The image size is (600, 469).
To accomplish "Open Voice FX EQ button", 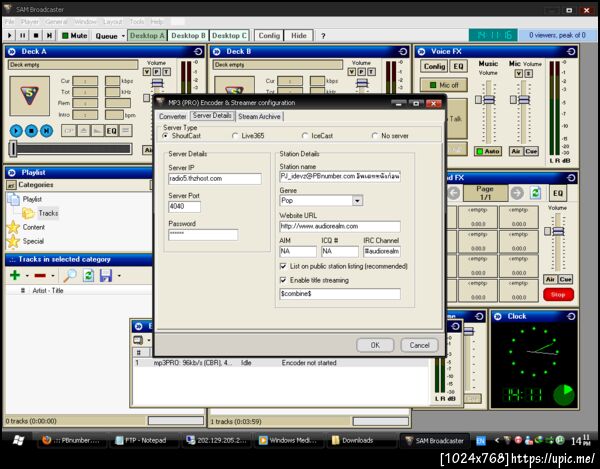I will point(458,67).
